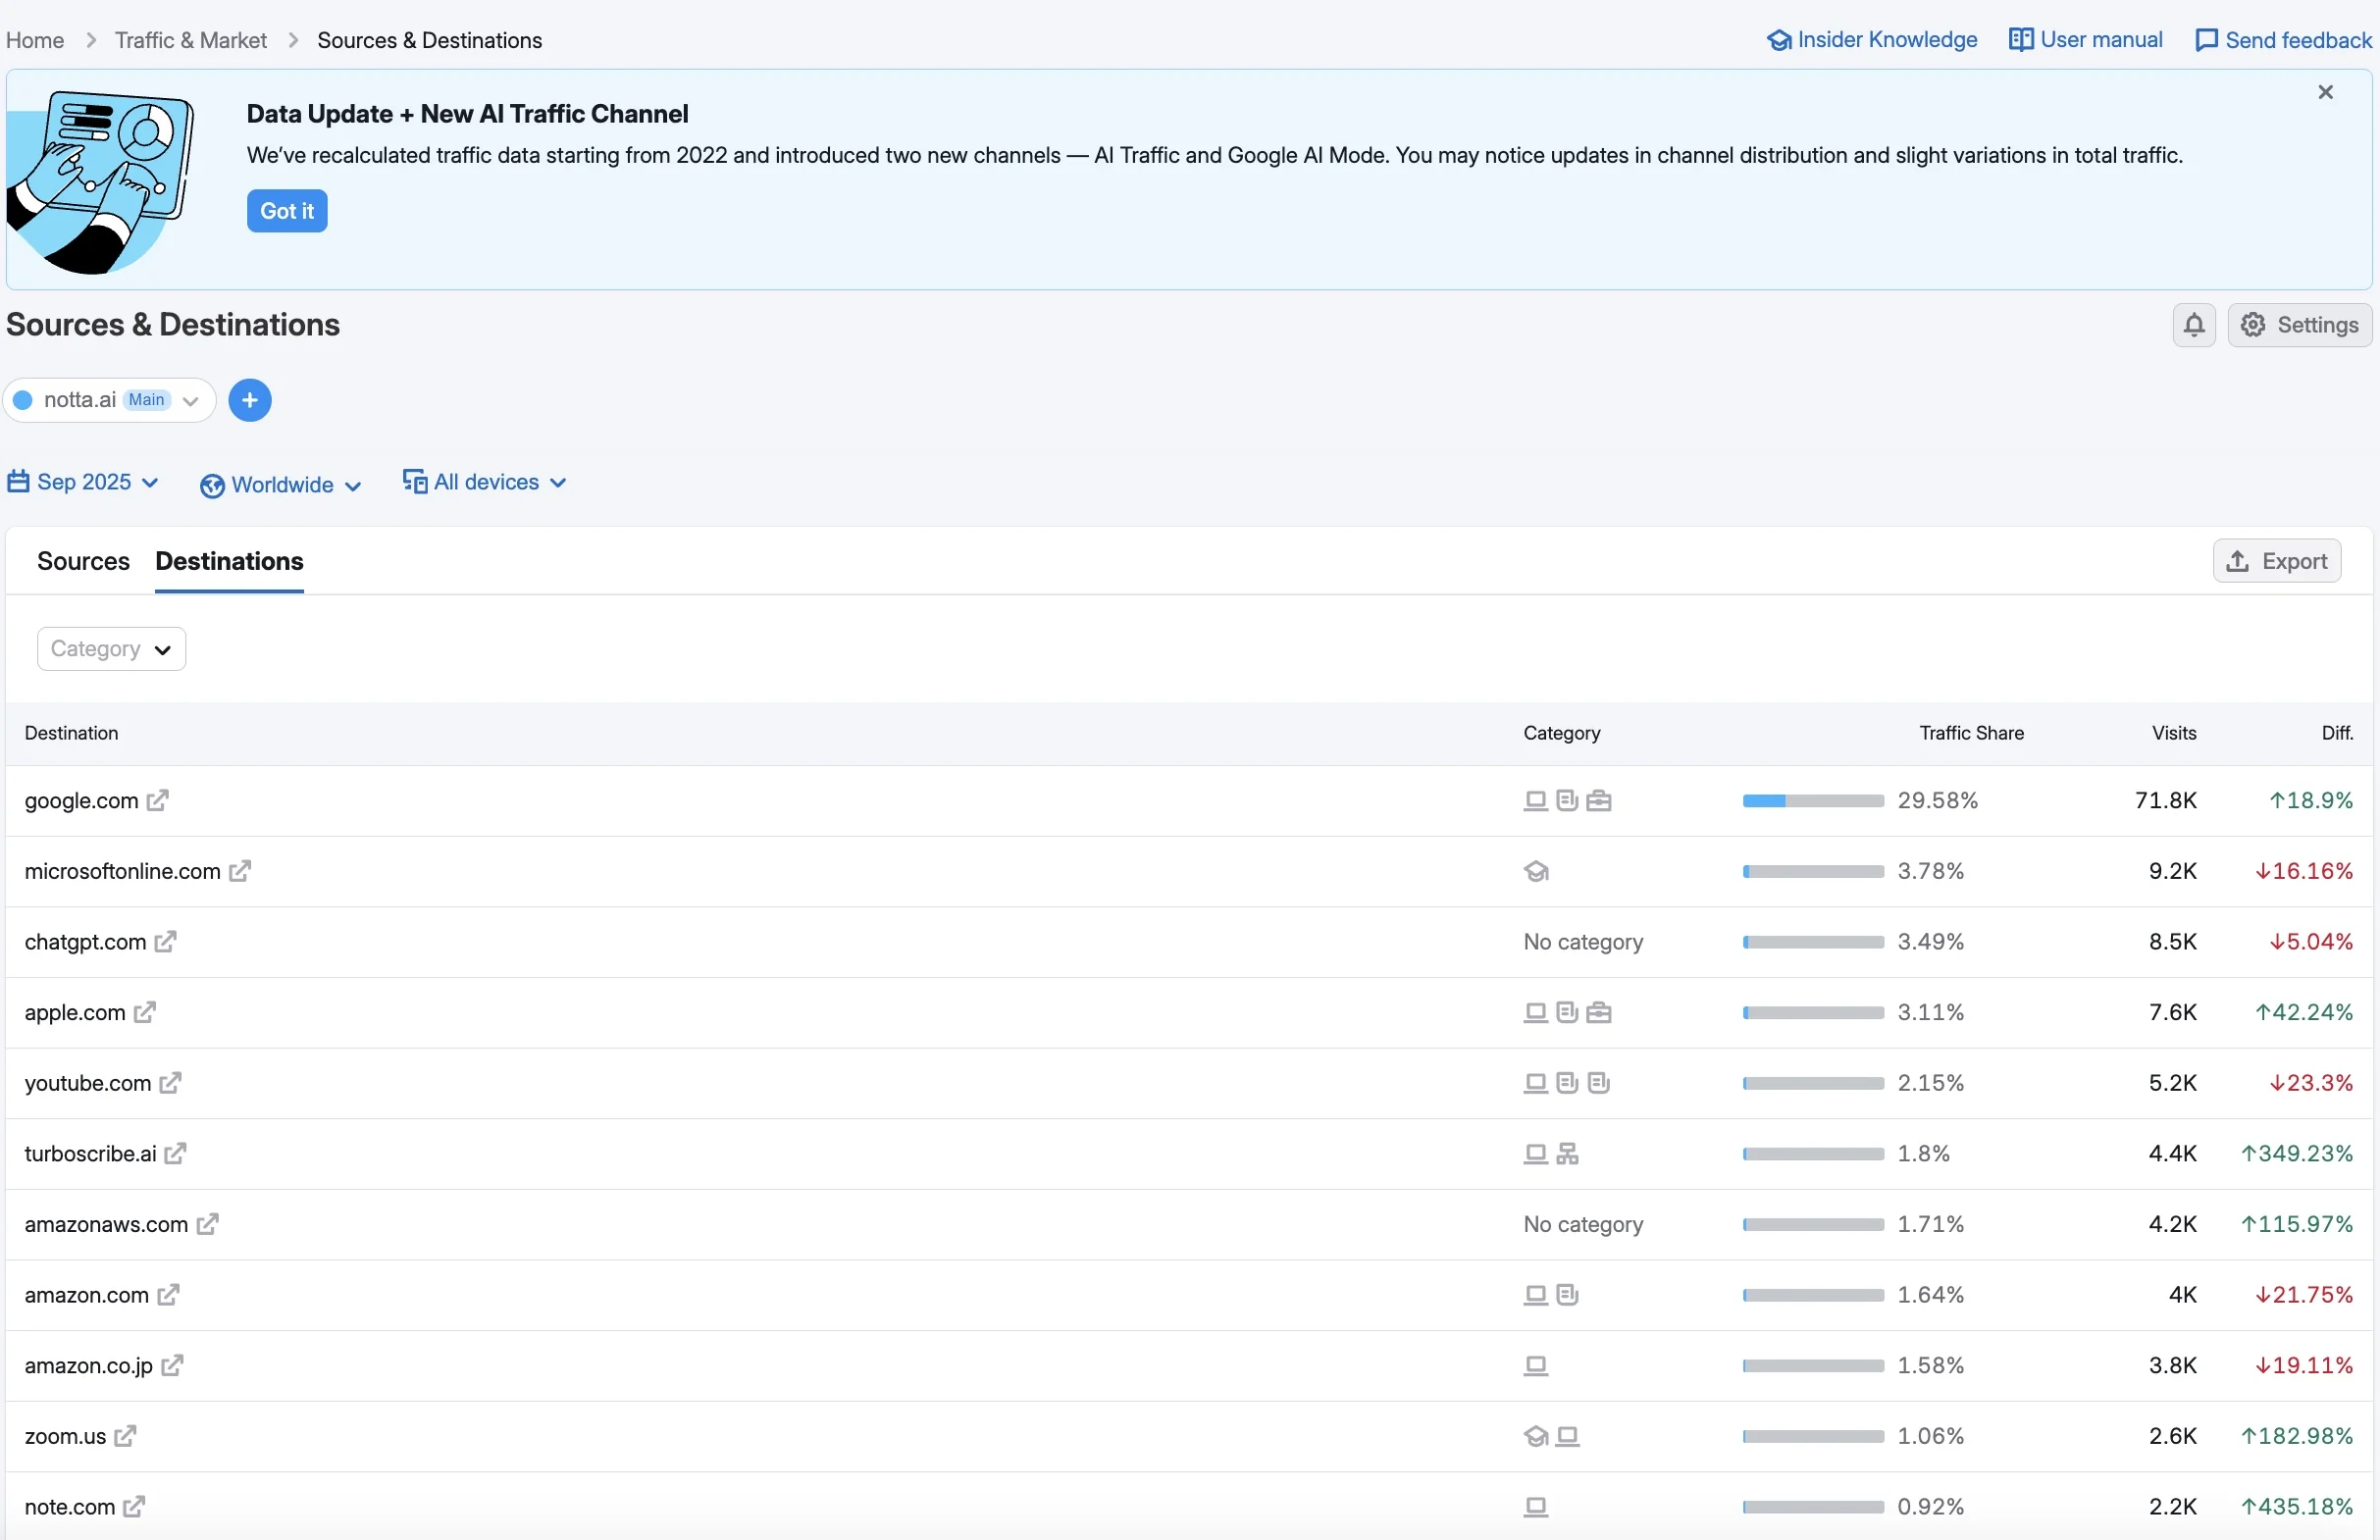The image size is (2380, 1540).
Task: Click google.com traffic share bar
Action: [1812, 801]
